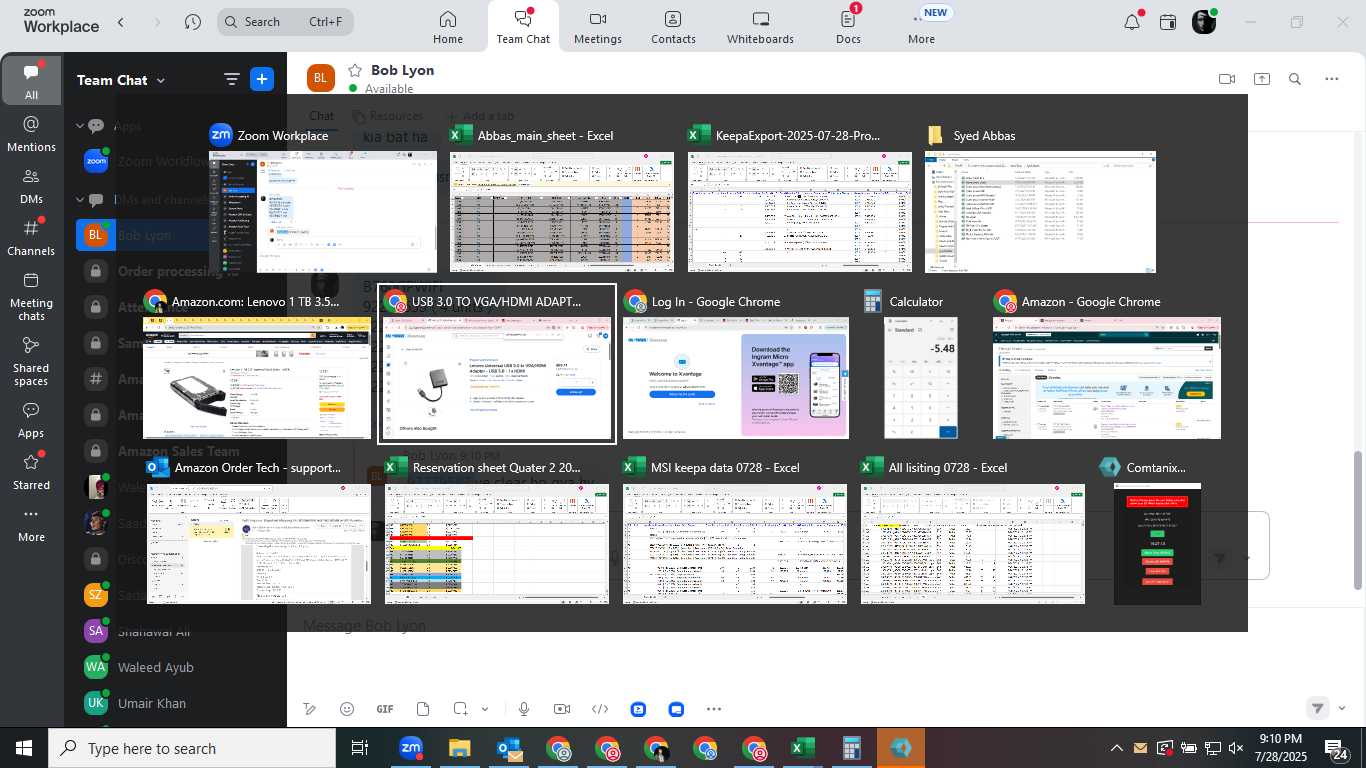Expand the screenshot options arrow
The height and width of the screenshot is (768, 1366).
[x=485, y=709]
